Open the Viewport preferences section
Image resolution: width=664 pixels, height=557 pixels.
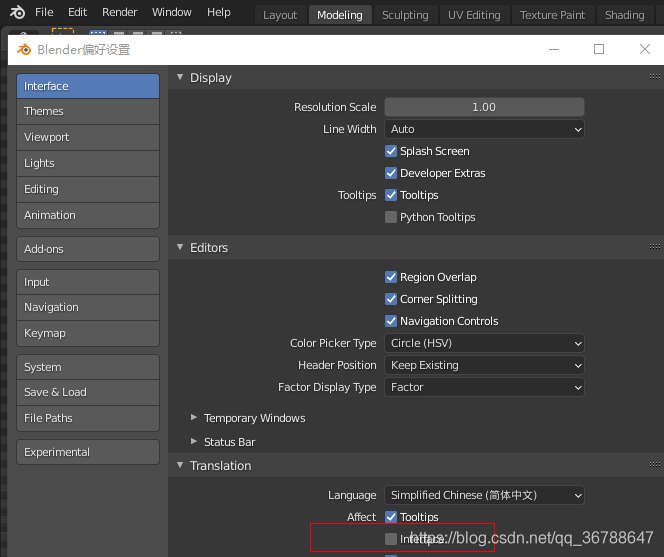coord(88,137)
